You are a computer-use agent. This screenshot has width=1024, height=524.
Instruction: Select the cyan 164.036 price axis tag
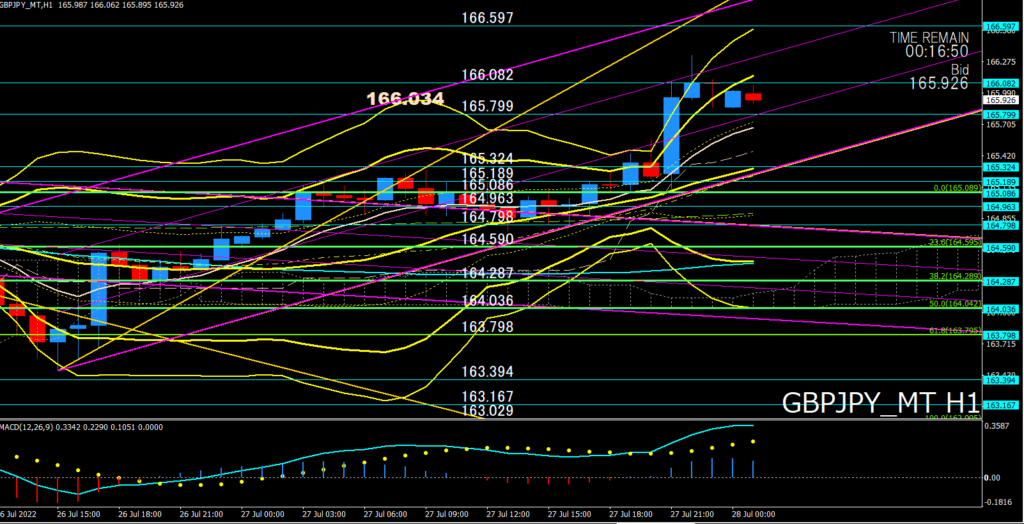pos(999,309)
